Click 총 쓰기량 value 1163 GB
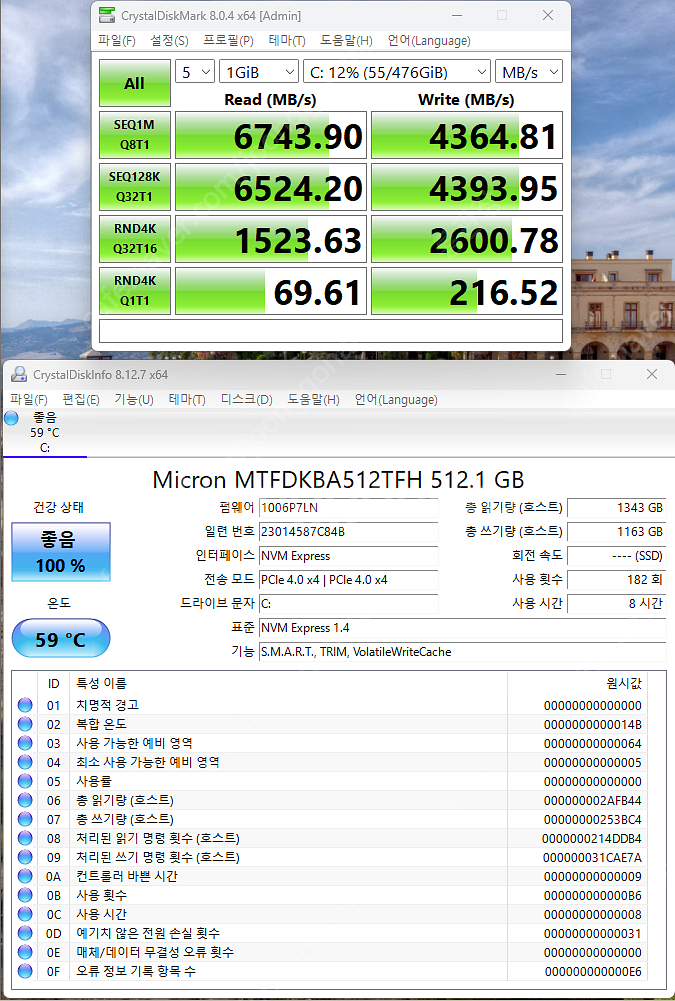This screenshot has width=675, height=1001. pyautogui.click(x=616, y=532)
